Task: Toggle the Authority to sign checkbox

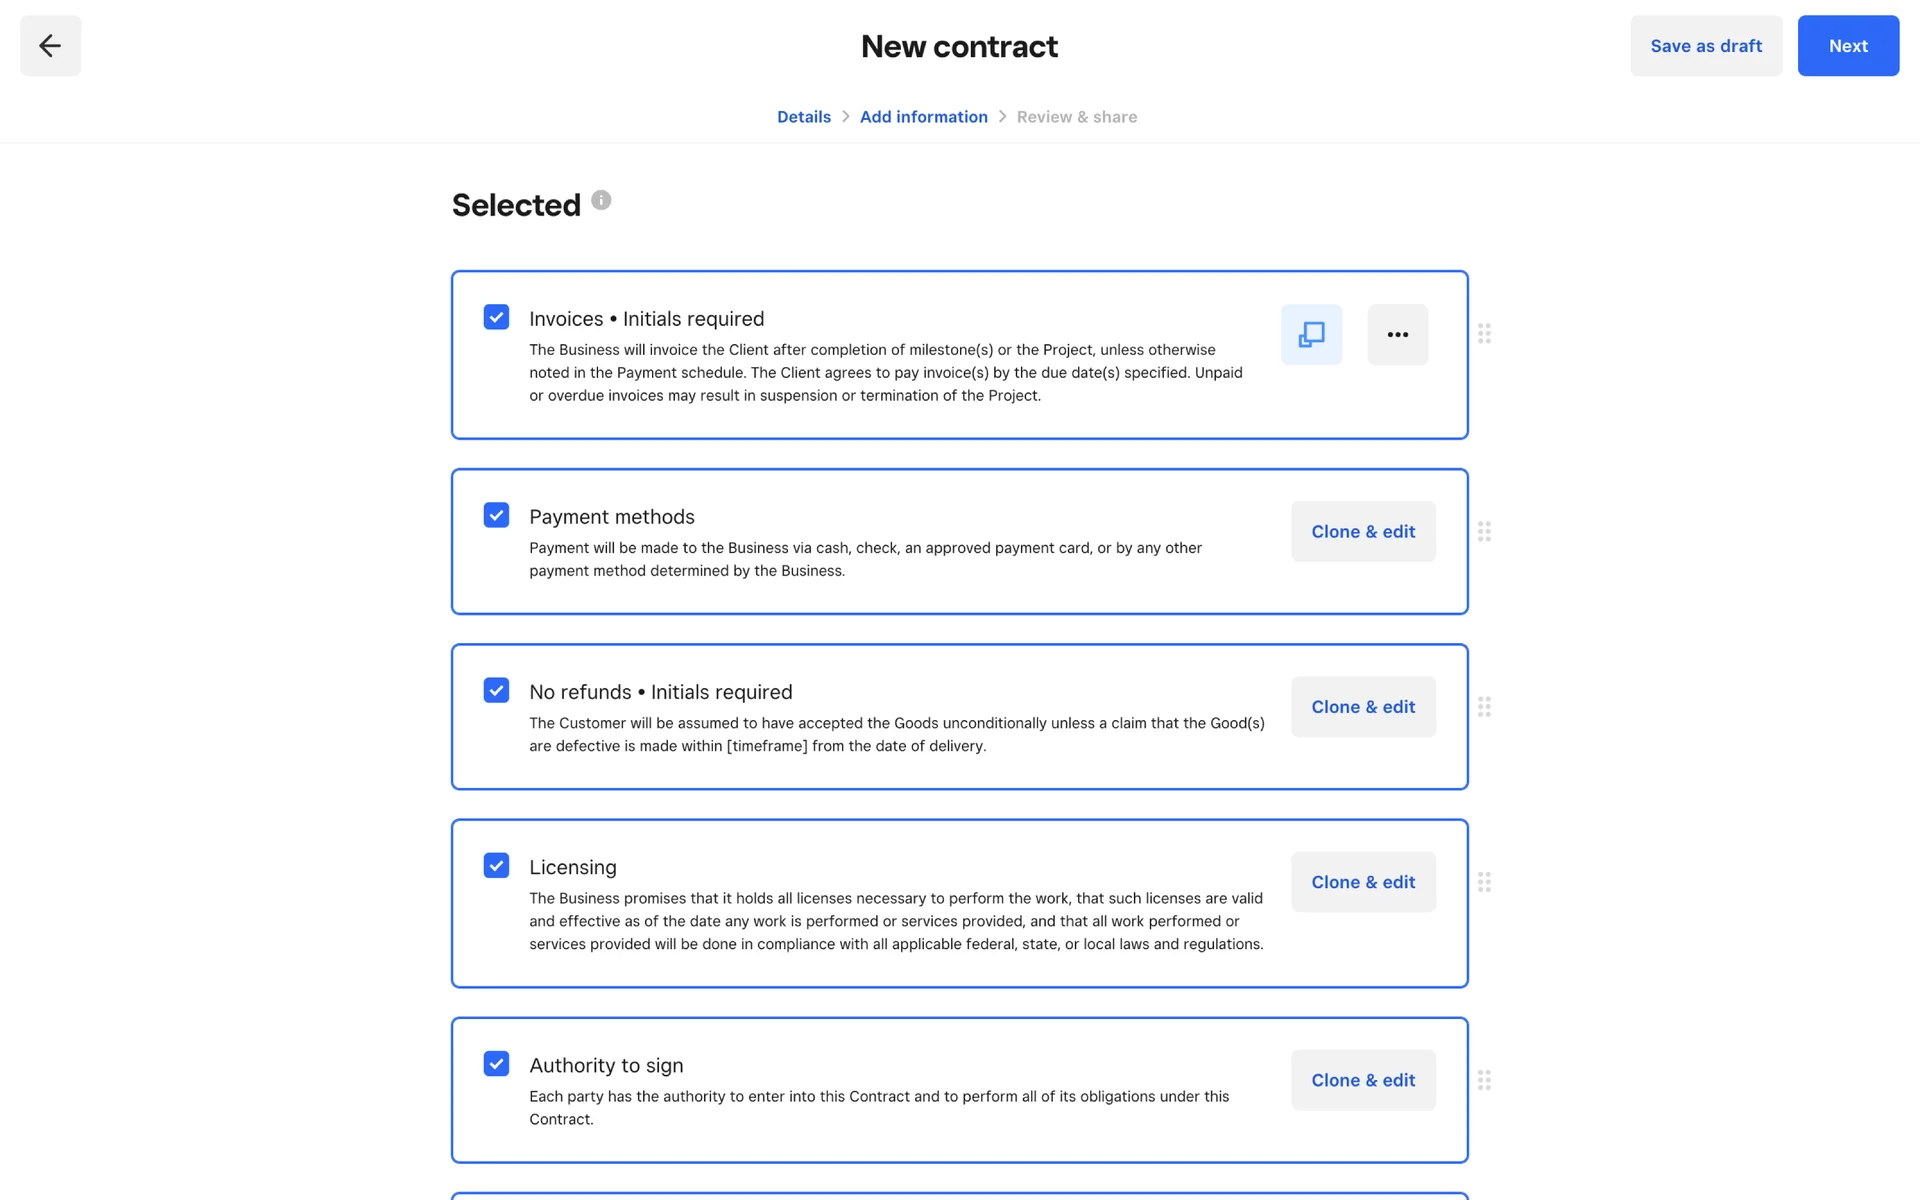Action: coord(496,1063)
